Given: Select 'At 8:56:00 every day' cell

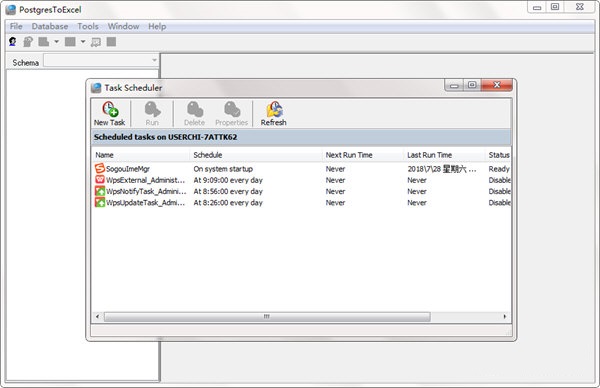Looking at the screenshot, I should click(228, 191).
